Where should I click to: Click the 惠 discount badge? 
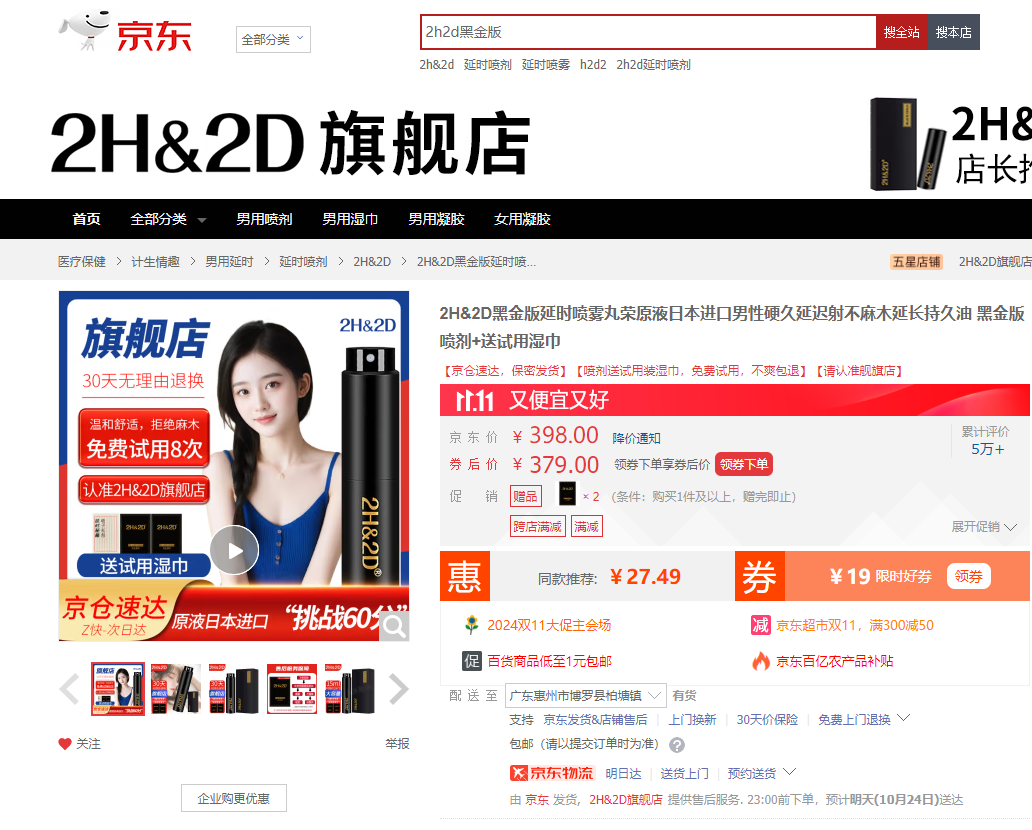465,576
